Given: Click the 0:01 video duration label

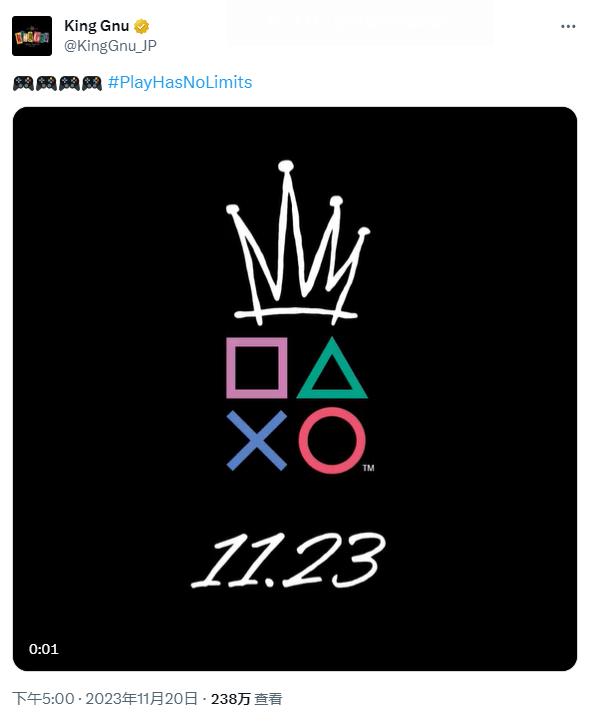Looking at the screenshot, I should coord(43,649).
